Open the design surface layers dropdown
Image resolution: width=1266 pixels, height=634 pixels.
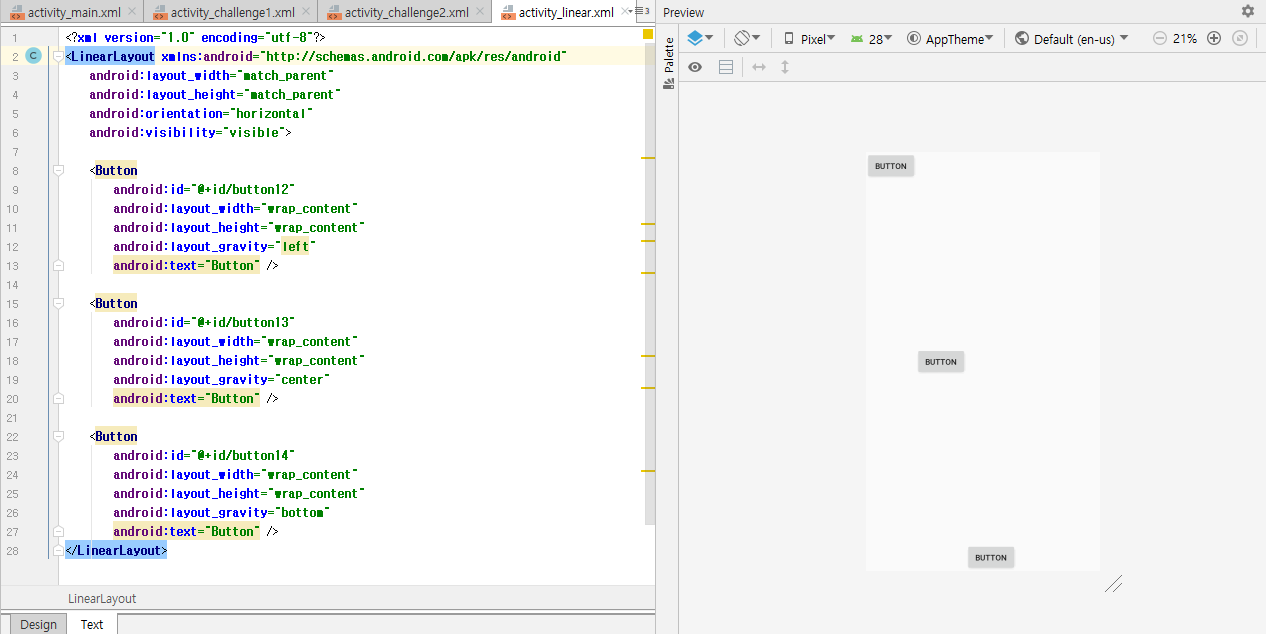(x=700, y=38)
